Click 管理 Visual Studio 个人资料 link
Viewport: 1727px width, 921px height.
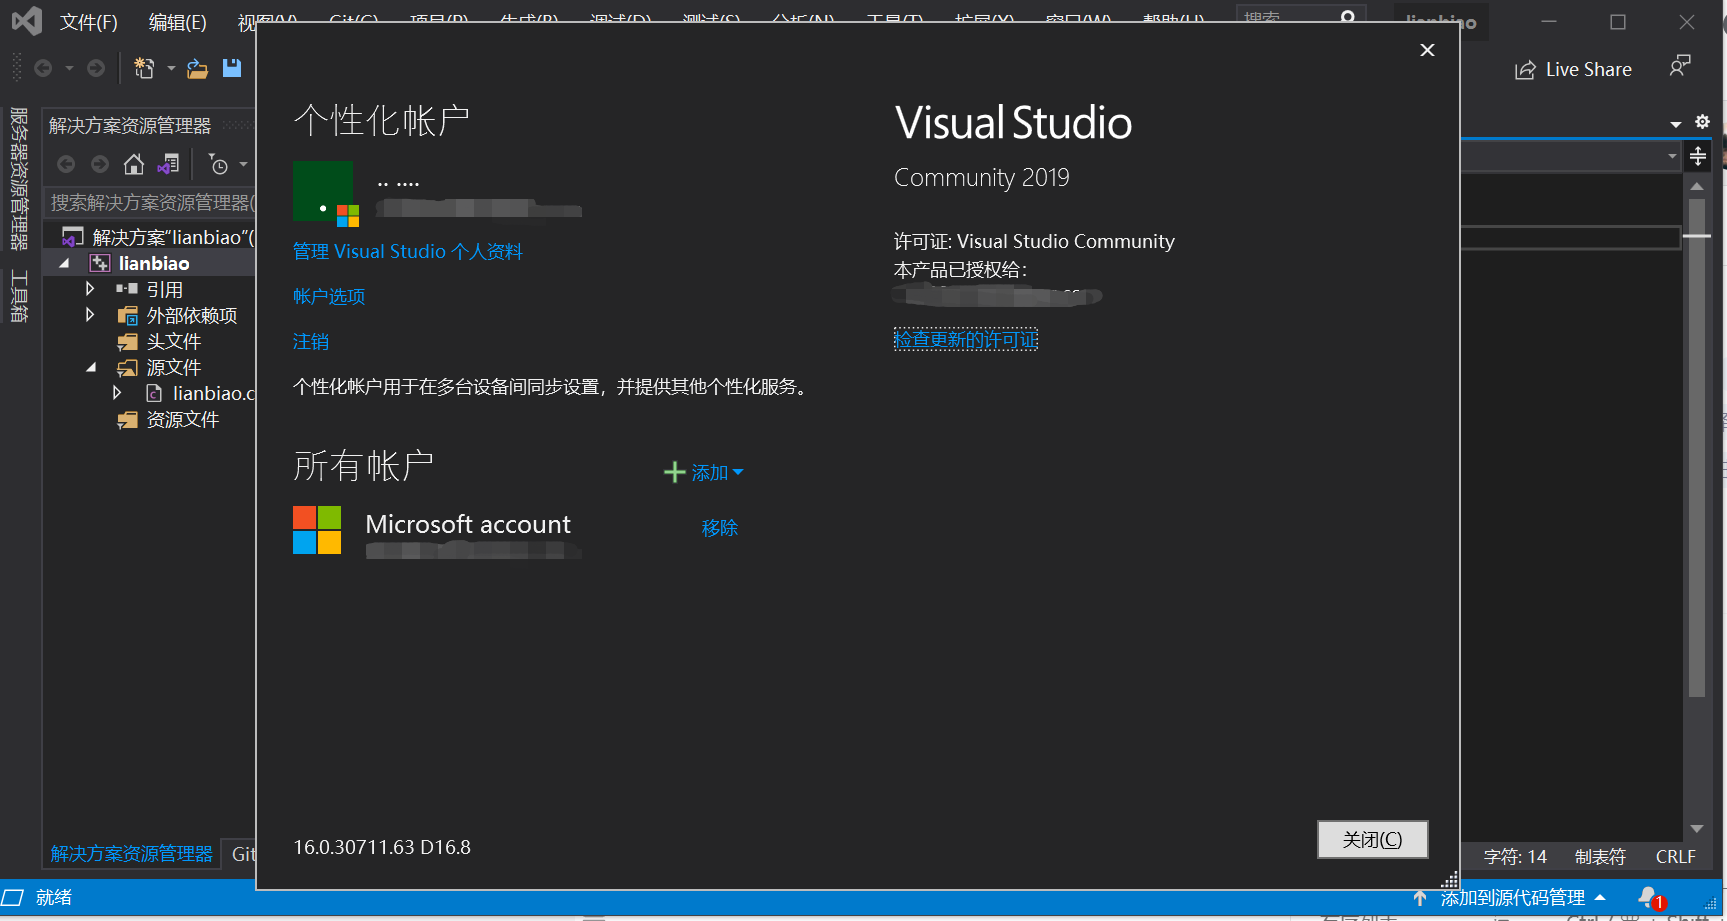(407, 251)
